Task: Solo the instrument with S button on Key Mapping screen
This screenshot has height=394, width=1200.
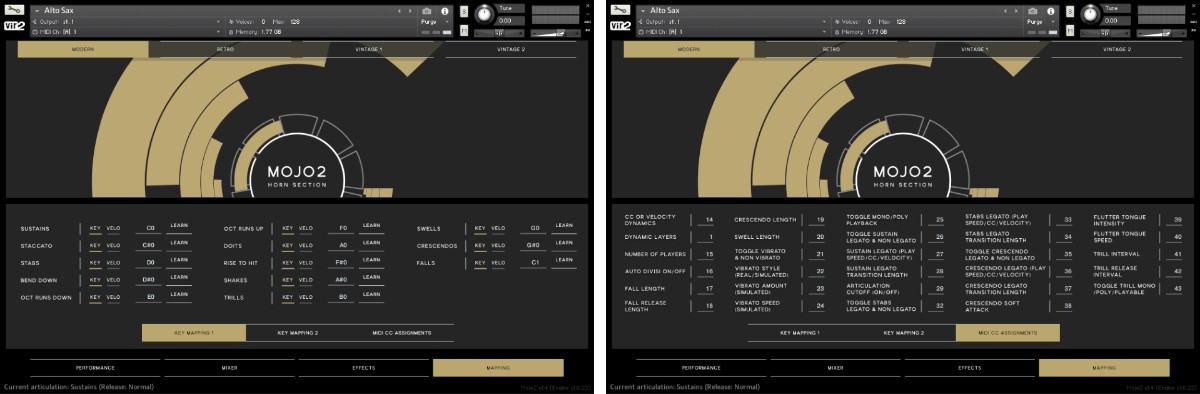Action: click(x=464, y=10)
